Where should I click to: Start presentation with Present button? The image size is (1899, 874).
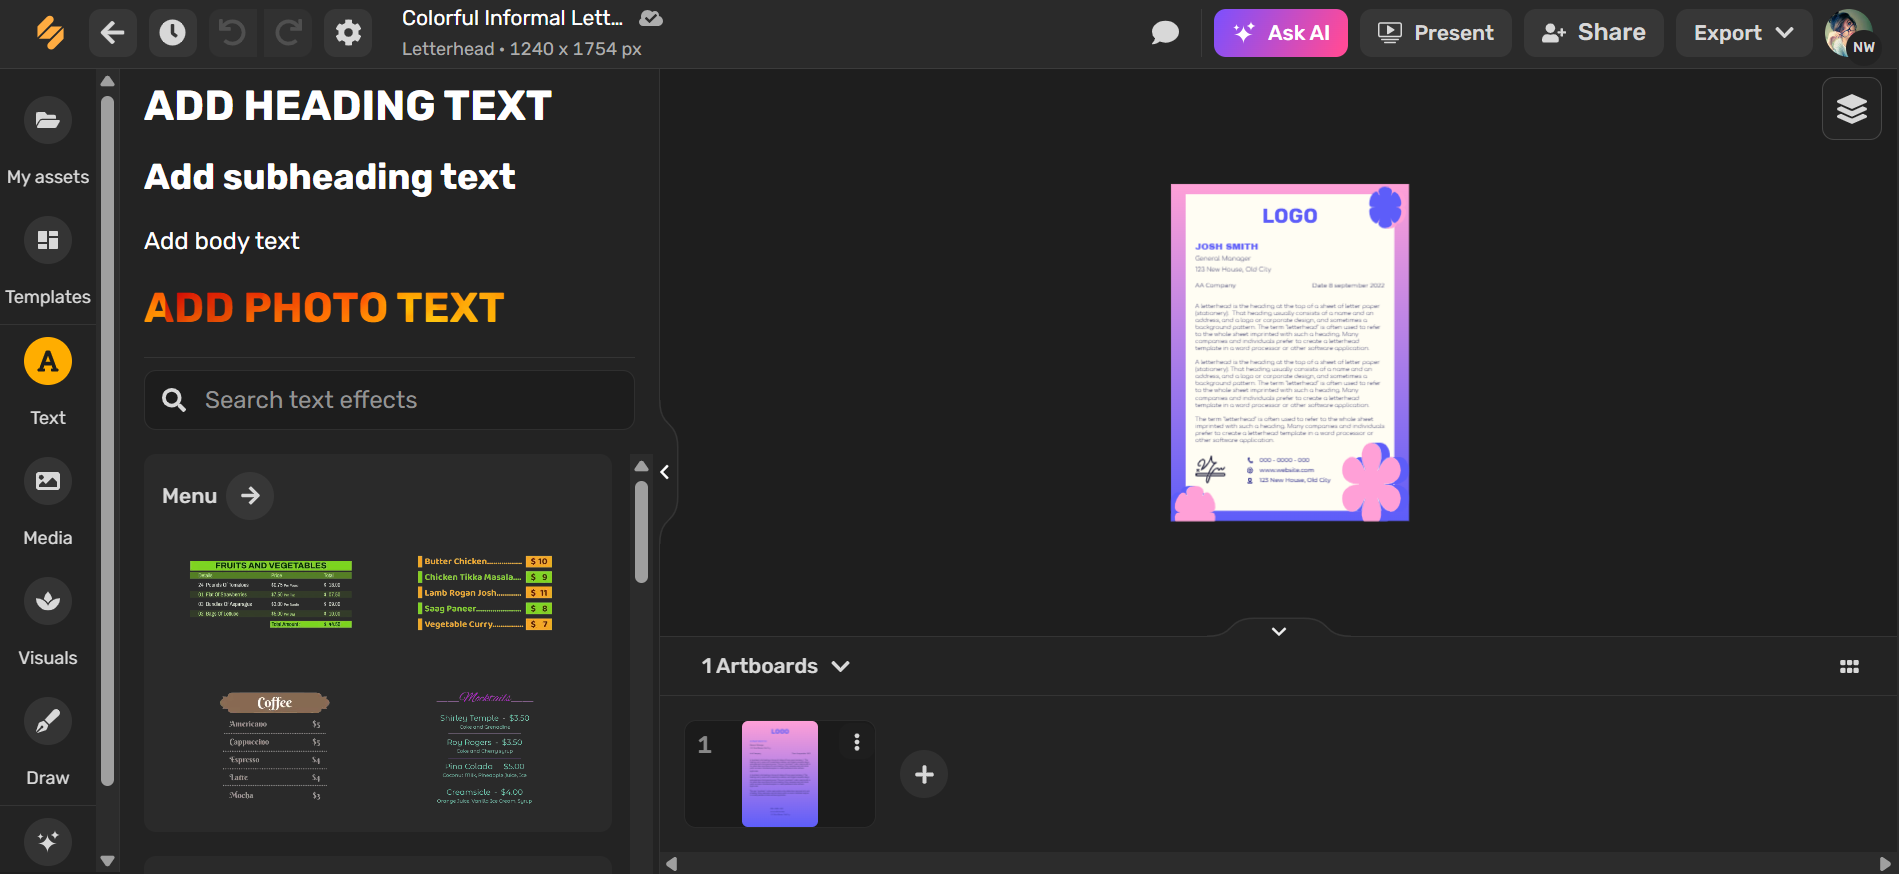1435,33
